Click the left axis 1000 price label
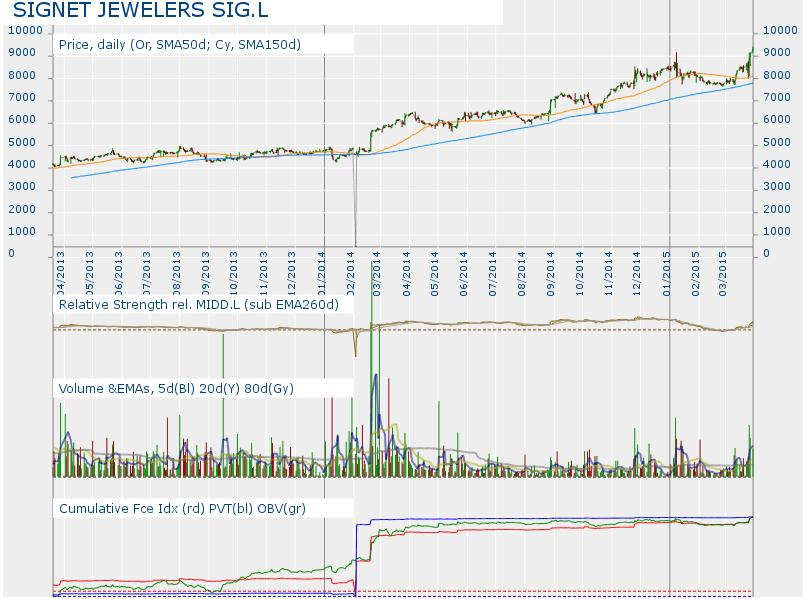 (22, 231)
